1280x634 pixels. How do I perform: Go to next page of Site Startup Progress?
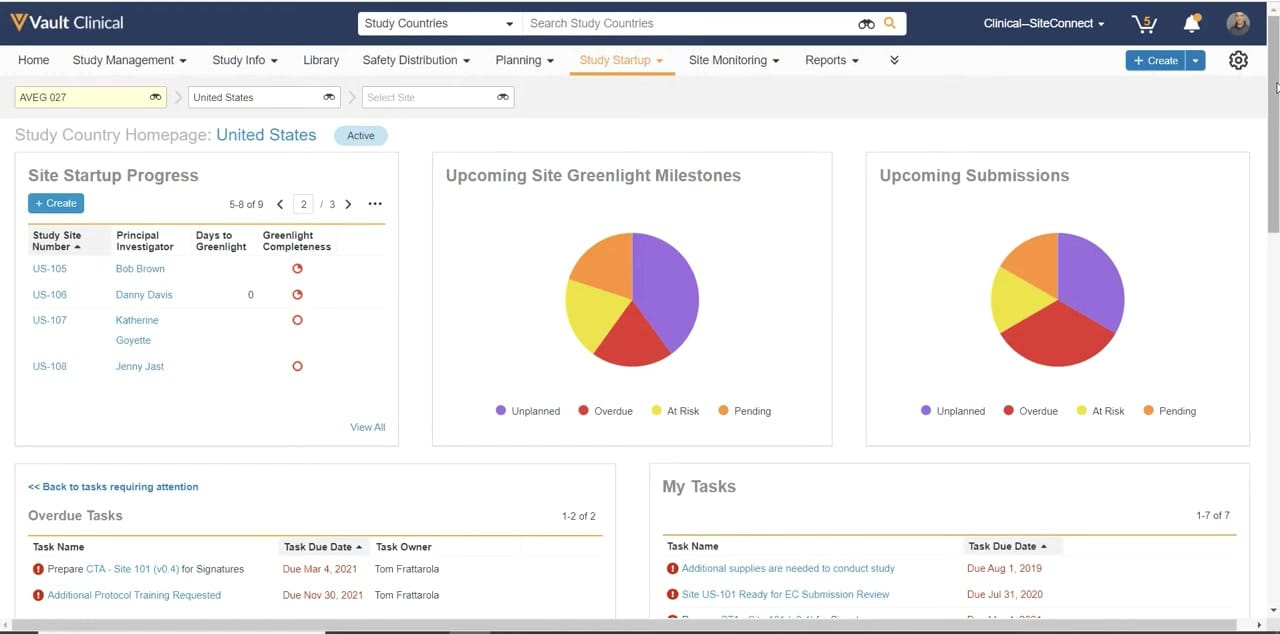click(x=348, y=204)
